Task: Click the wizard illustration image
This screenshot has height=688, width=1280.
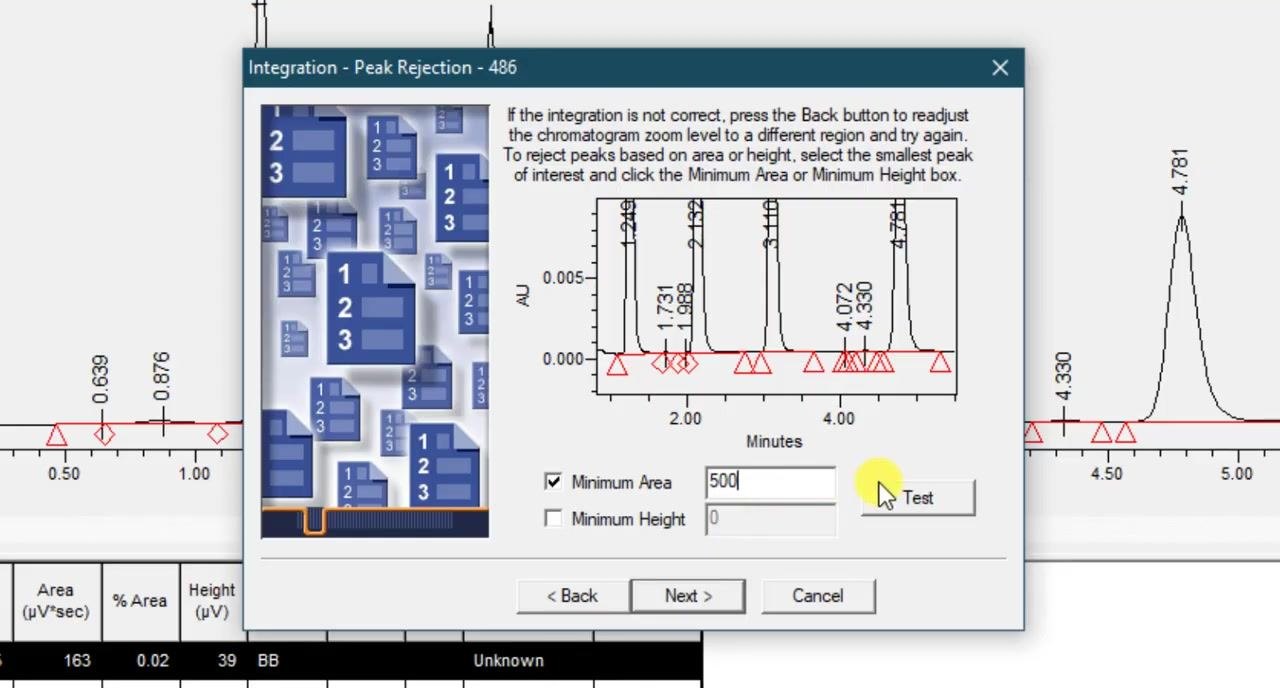Action: click(x=375, y=321)
